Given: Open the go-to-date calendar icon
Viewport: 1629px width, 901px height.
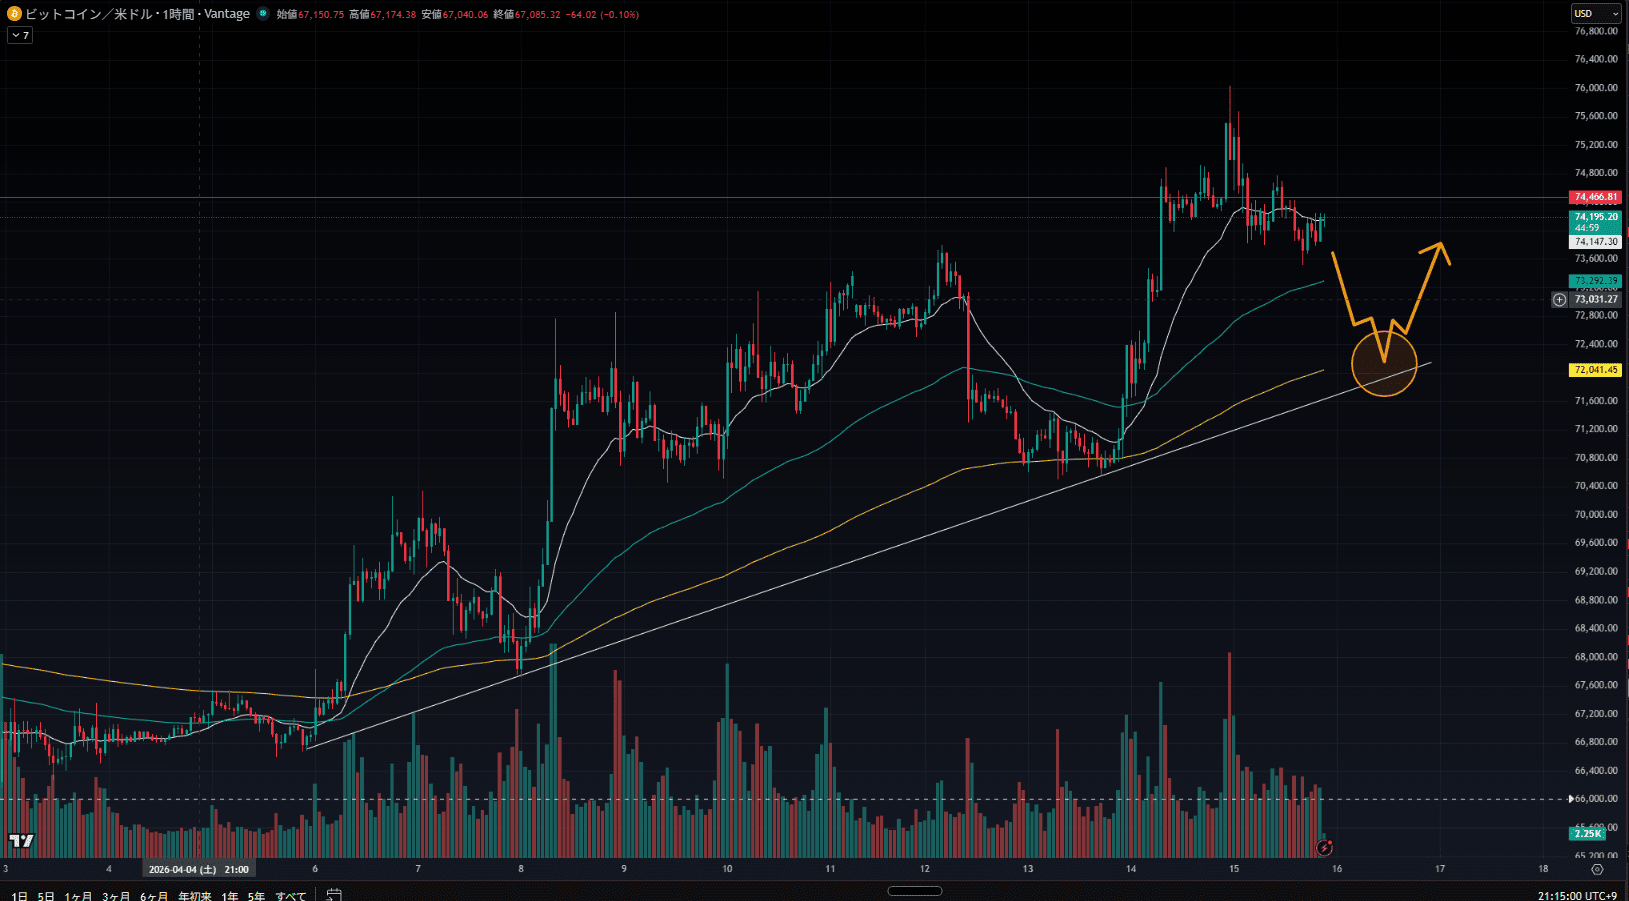Looking at the screenshot, I should [x=334, y=894].
